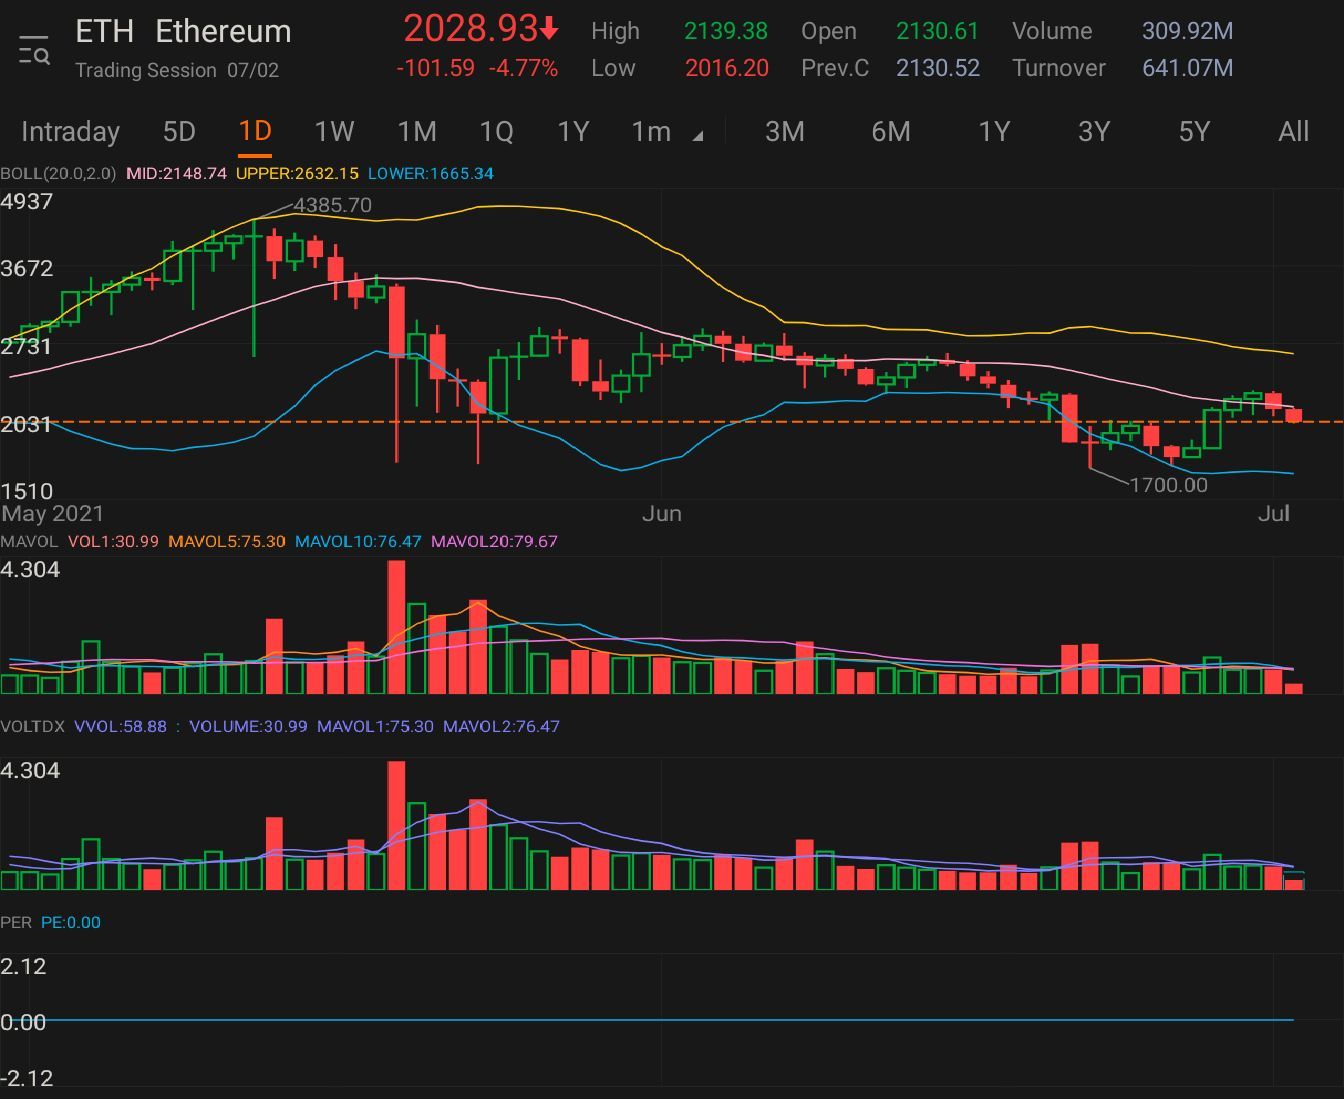The height and width of the screenshot is (1099, 1344).
Task: Set chart range to All
Action: [1293, 132]
